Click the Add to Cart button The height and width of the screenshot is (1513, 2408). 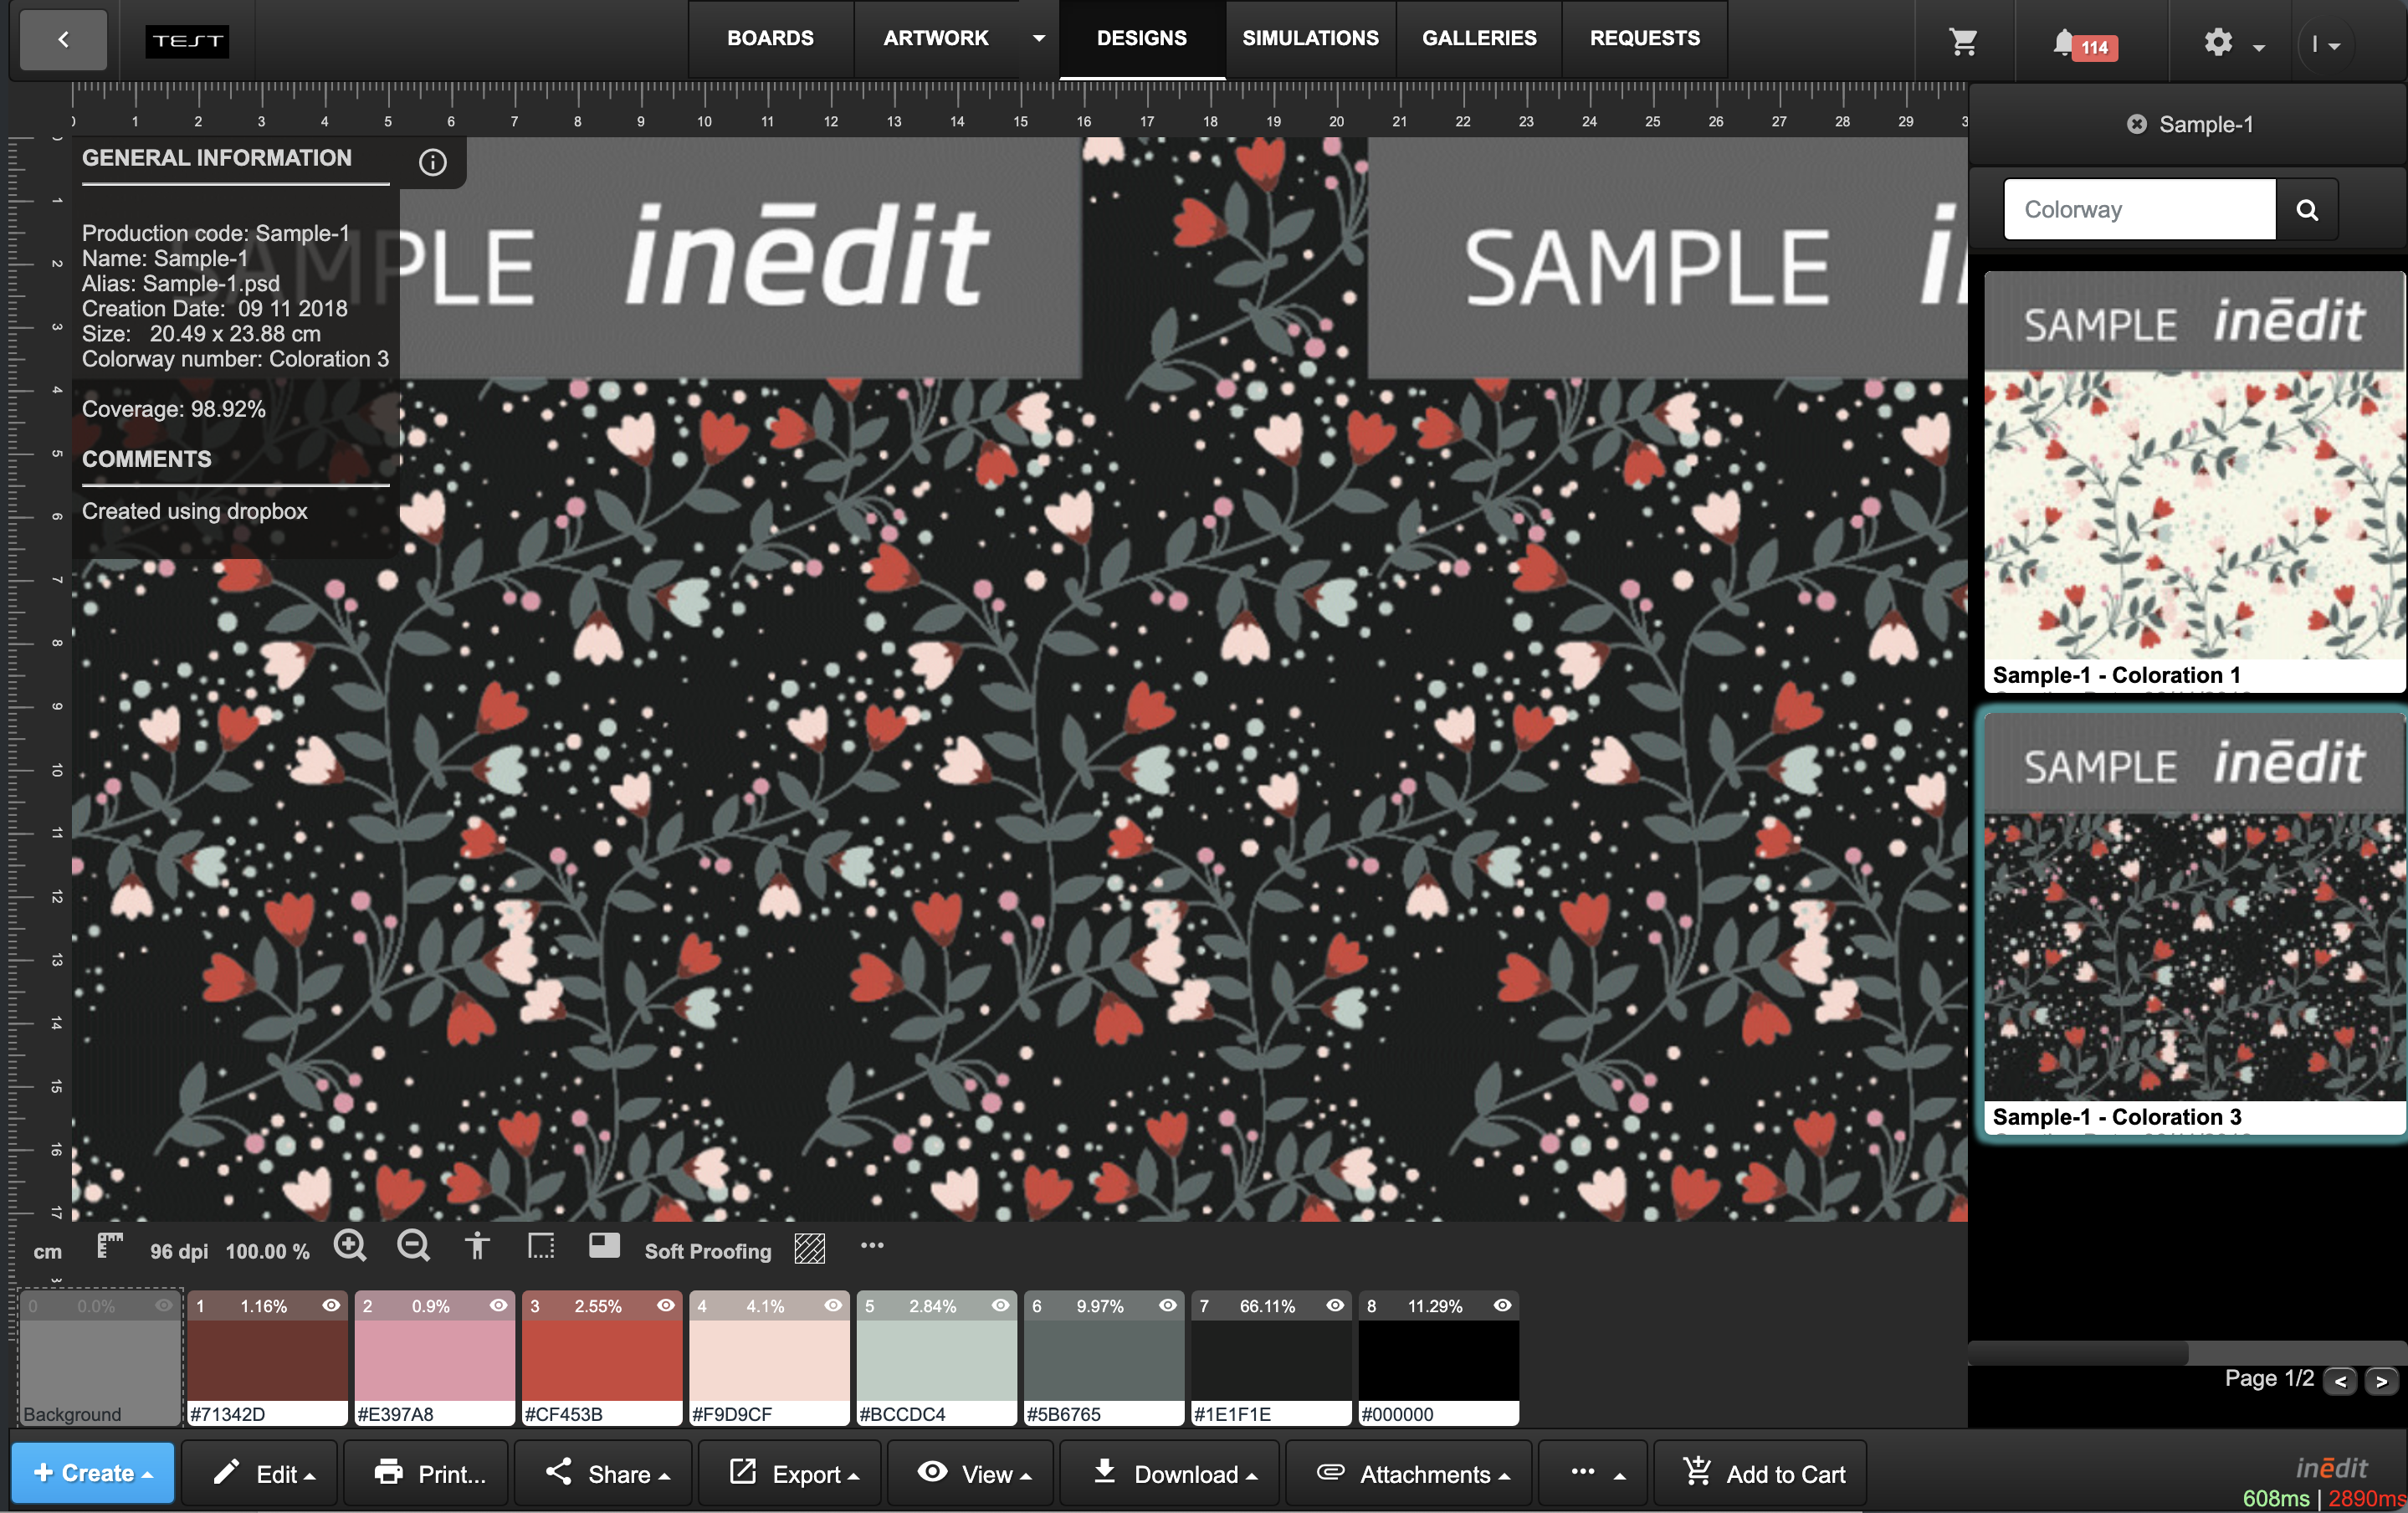pyautogui.click(x=1764, y=1473)
